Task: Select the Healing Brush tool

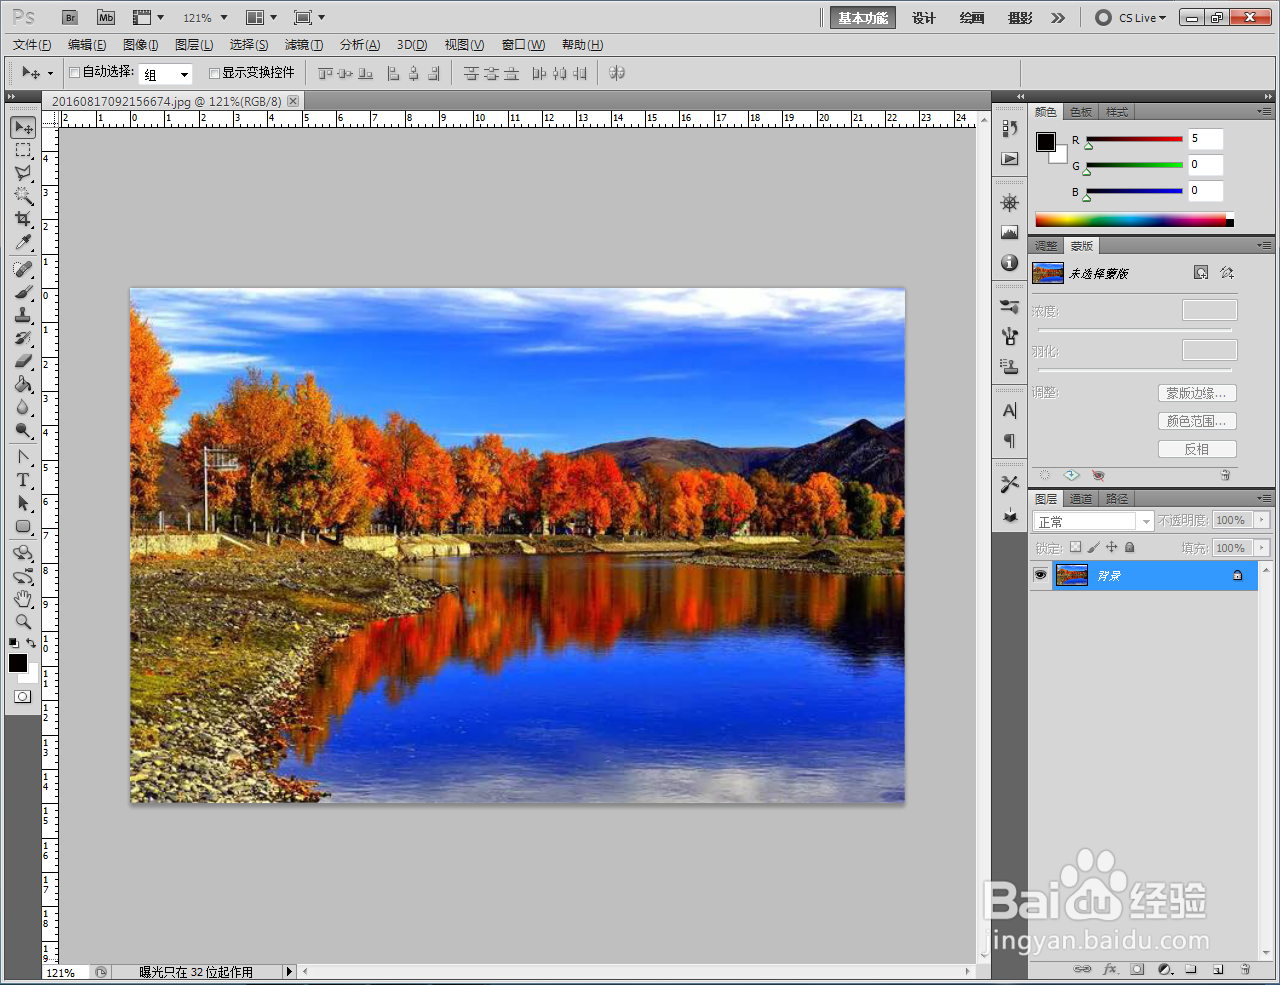Action: click(x=23, y=269)
